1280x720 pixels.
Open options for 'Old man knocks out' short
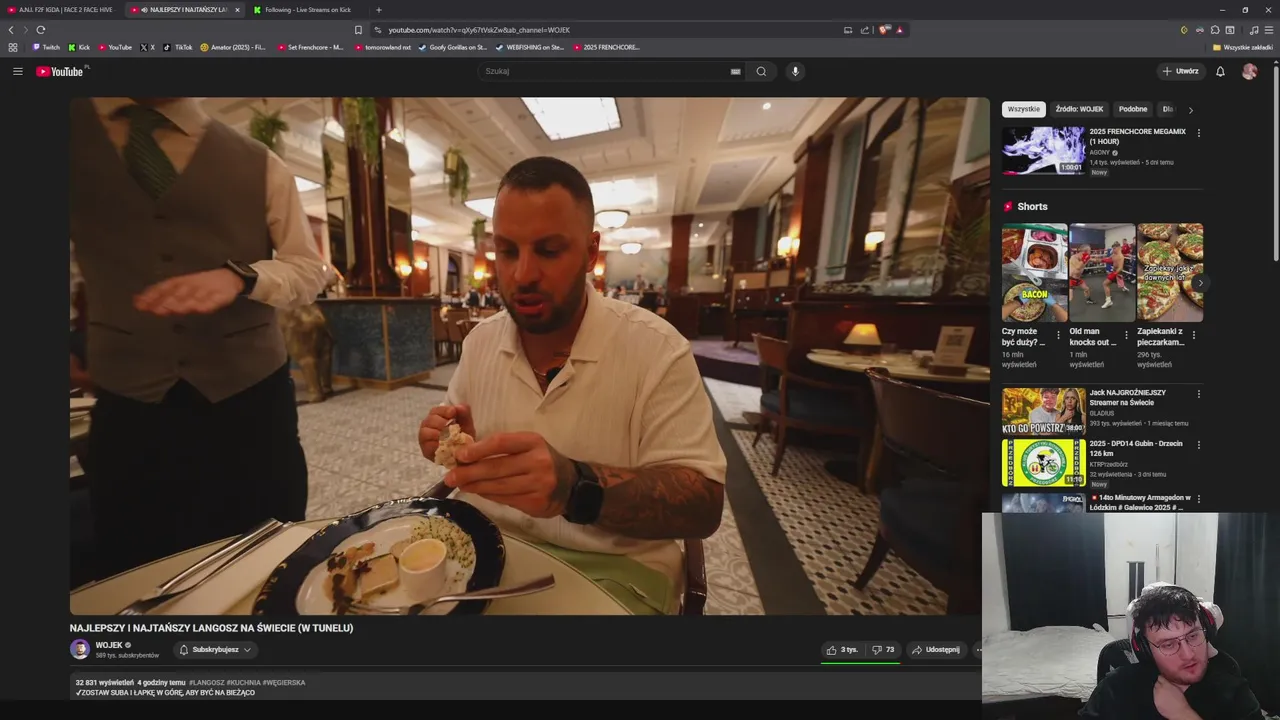[x=1126, y=336]
